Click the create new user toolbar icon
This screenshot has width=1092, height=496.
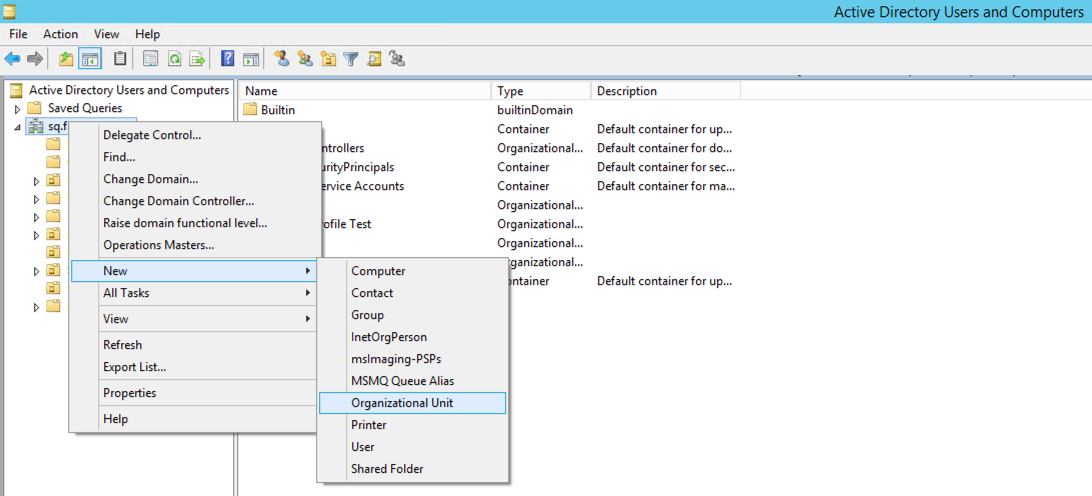tap(282, 59)
